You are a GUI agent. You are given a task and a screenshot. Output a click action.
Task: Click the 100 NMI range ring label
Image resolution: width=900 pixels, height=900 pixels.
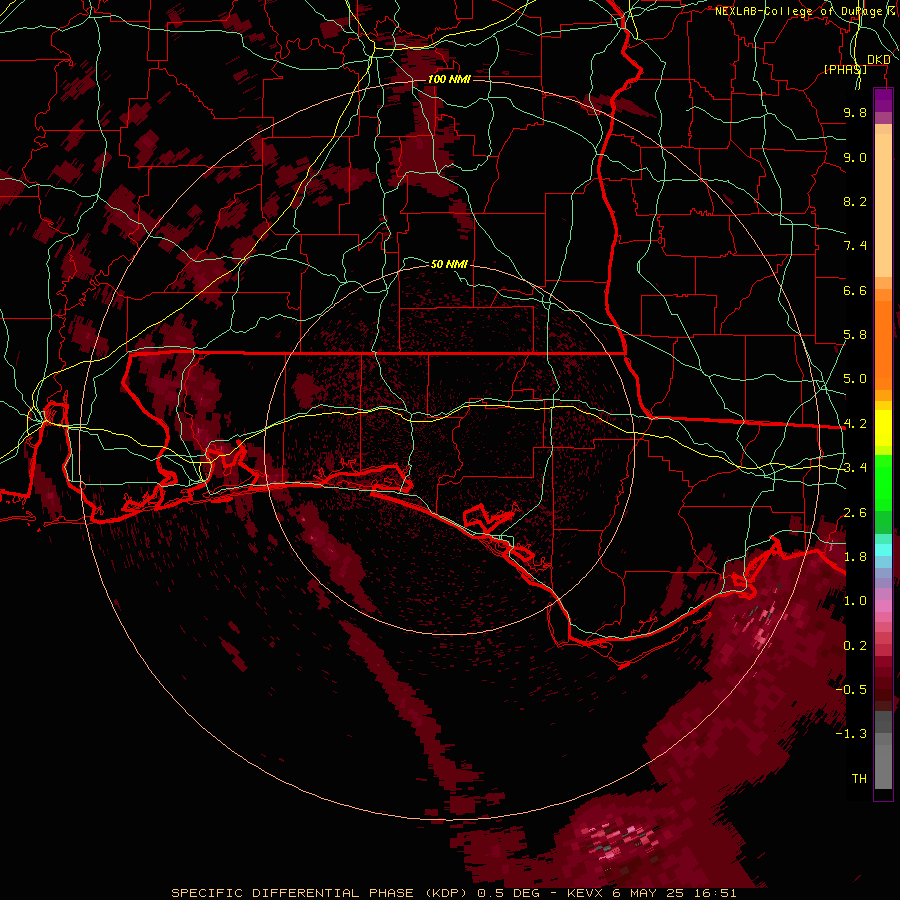(x=449, y=79)
